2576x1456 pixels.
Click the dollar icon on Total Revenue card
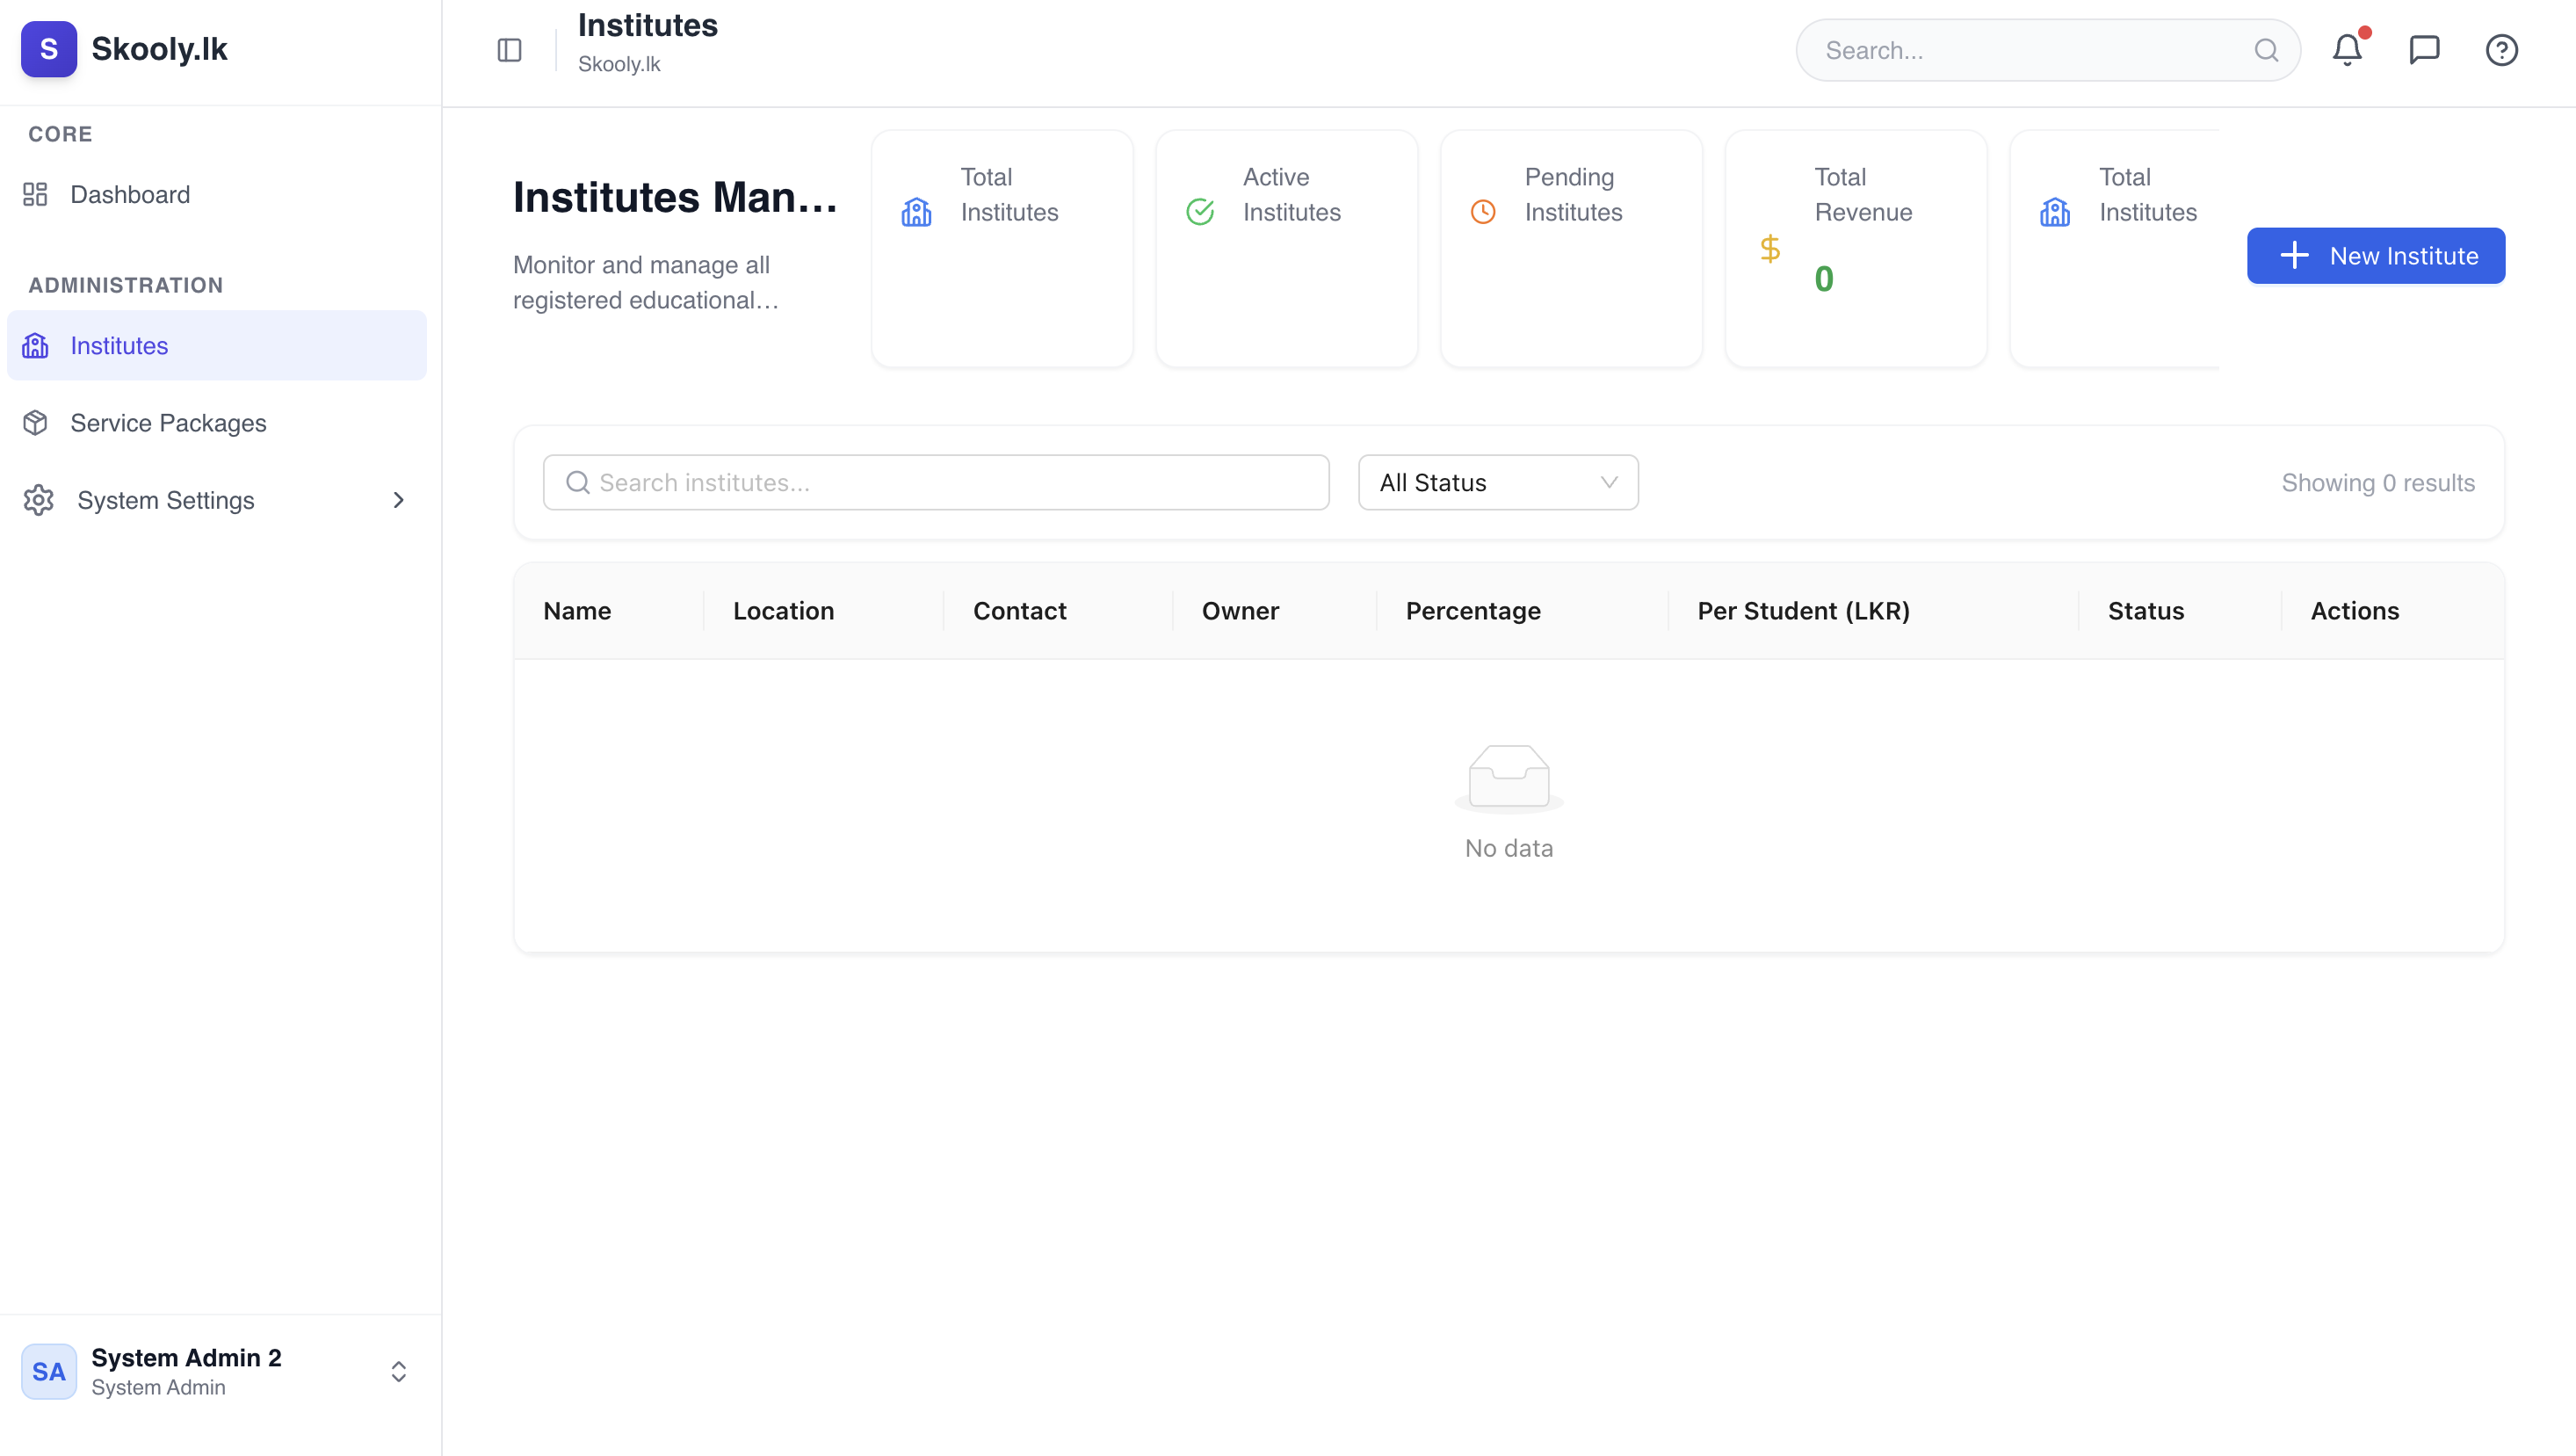pyautogui.click(x=1770, y=250)
